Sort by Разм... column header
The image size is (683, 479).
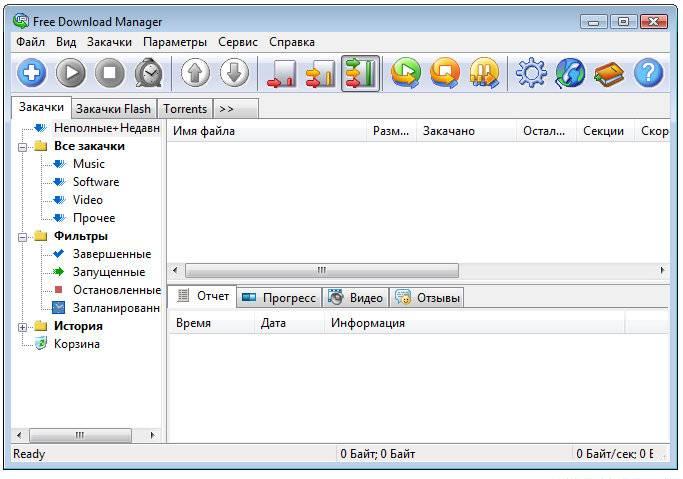[391, 131]
